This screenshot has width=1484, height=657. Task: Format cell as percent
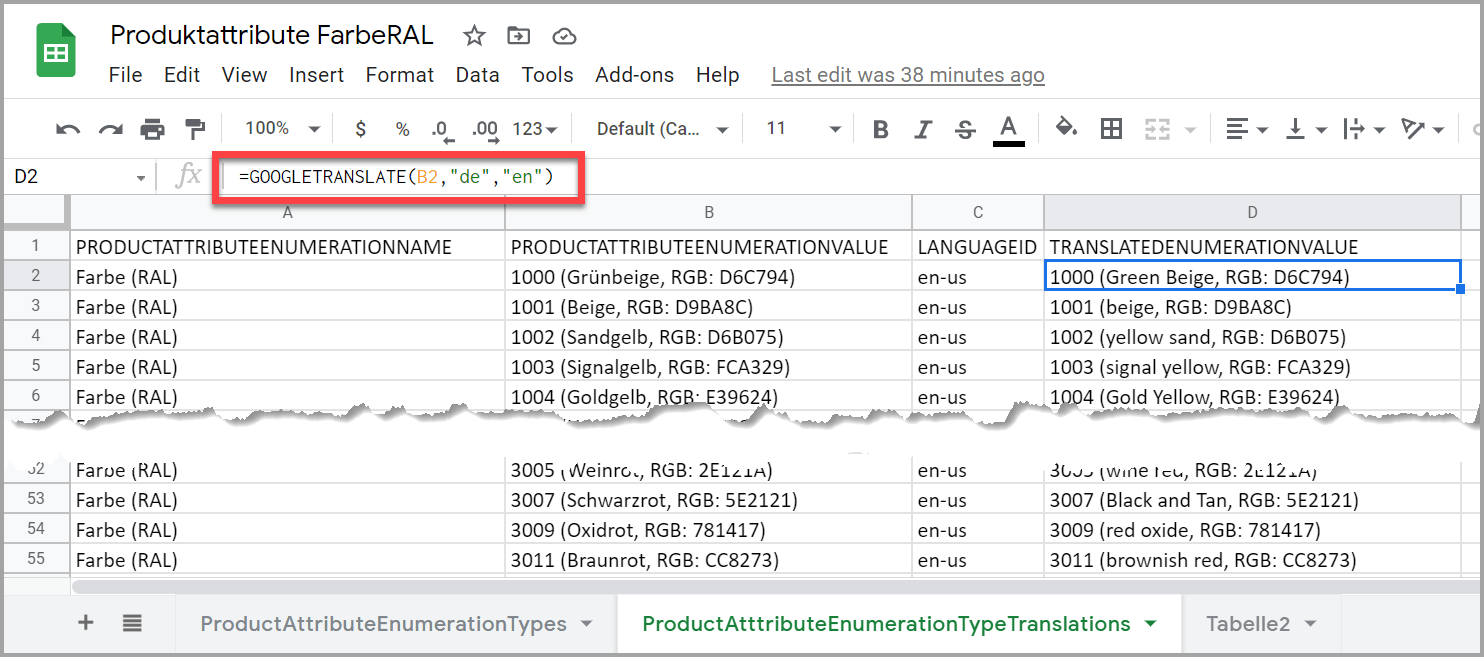[x=402, y=129]
